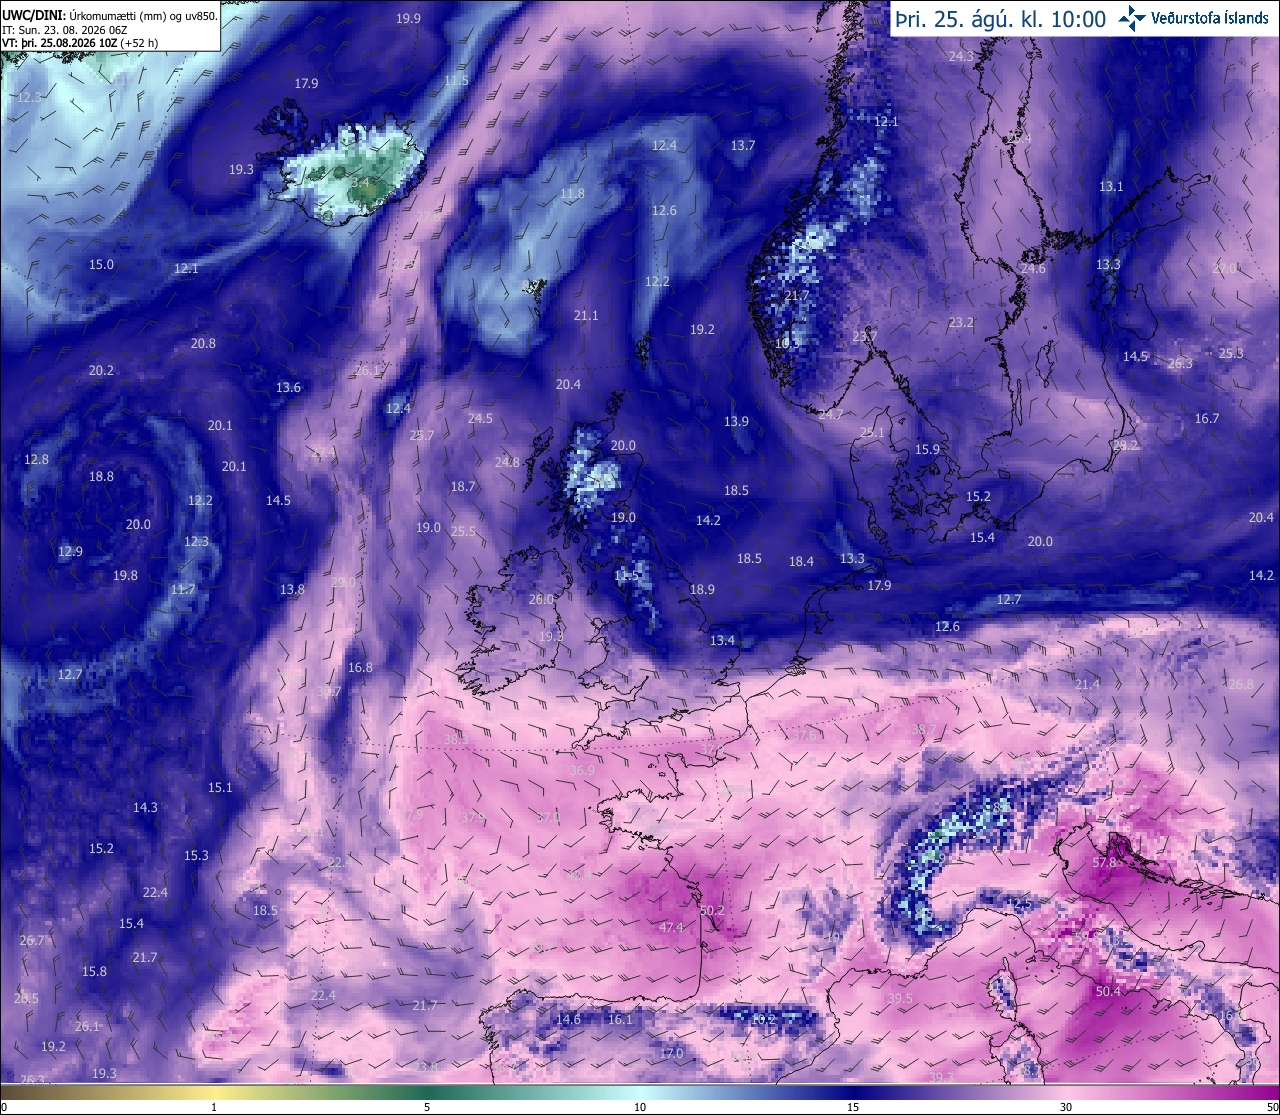Viewport: 1280px width, 1115px height.
Task: Click the IT initial time line in header
Action: (65, 29)
